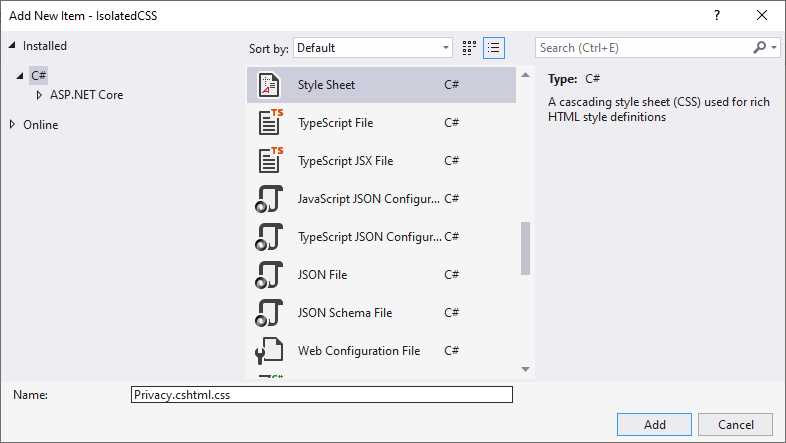Expand the ASP.NET Core node arrow
Viewport: 786px width, 443px height.
click(x=39, y=95)
